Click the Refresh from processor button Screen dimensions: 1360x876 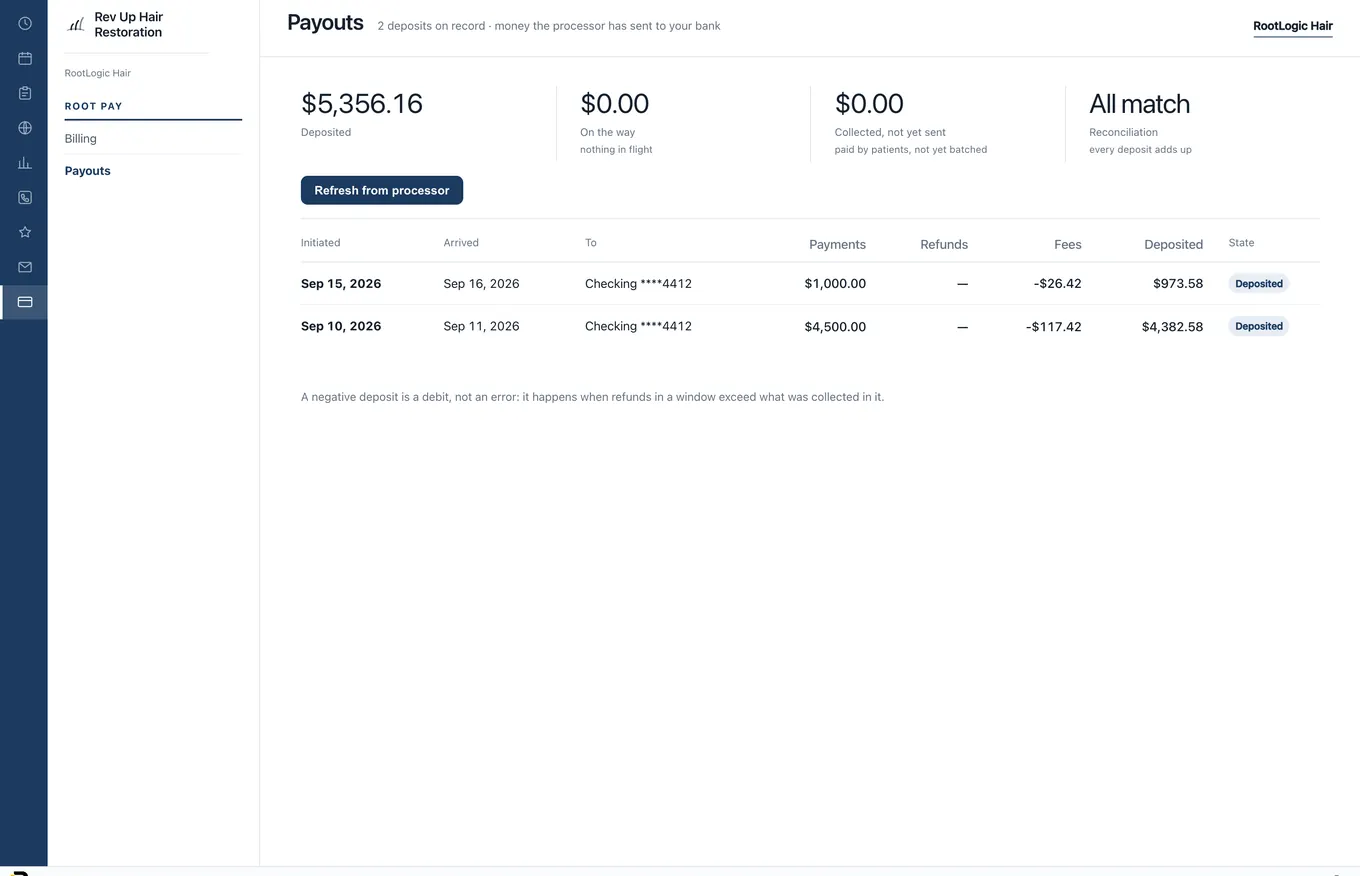pos(382,190)
